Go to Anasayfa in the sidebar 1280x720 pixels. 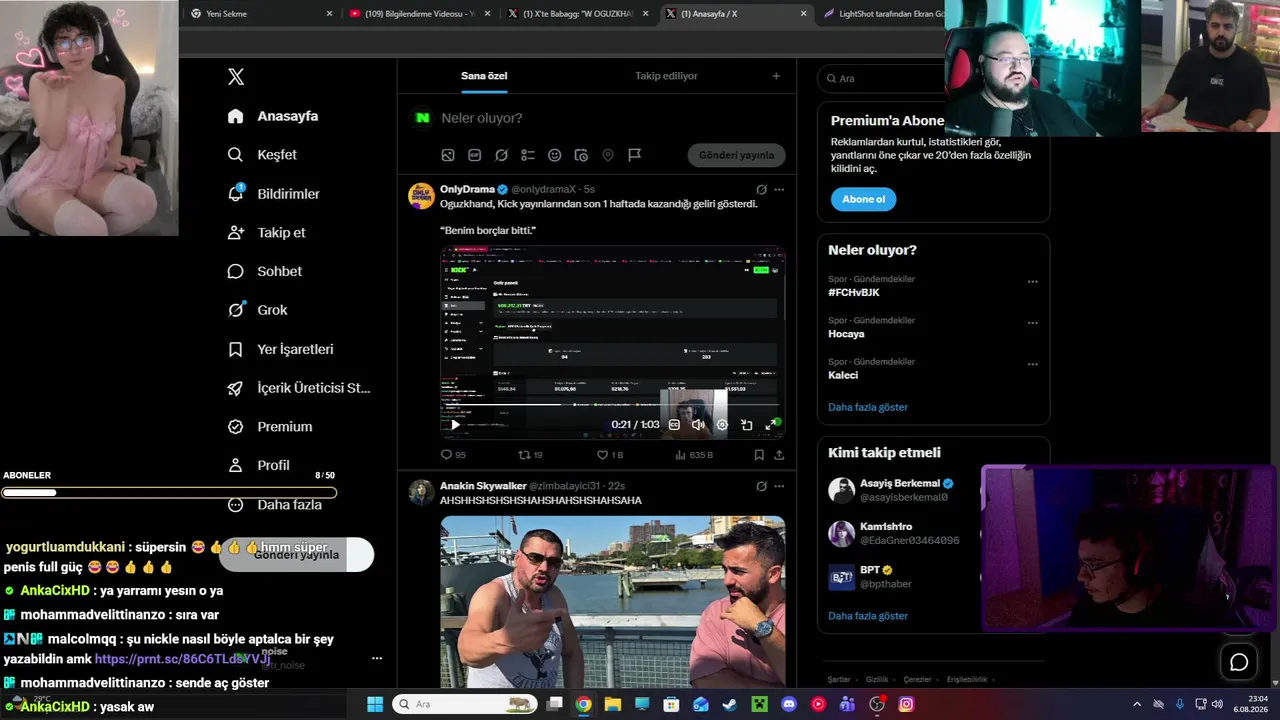pos(272,116)
